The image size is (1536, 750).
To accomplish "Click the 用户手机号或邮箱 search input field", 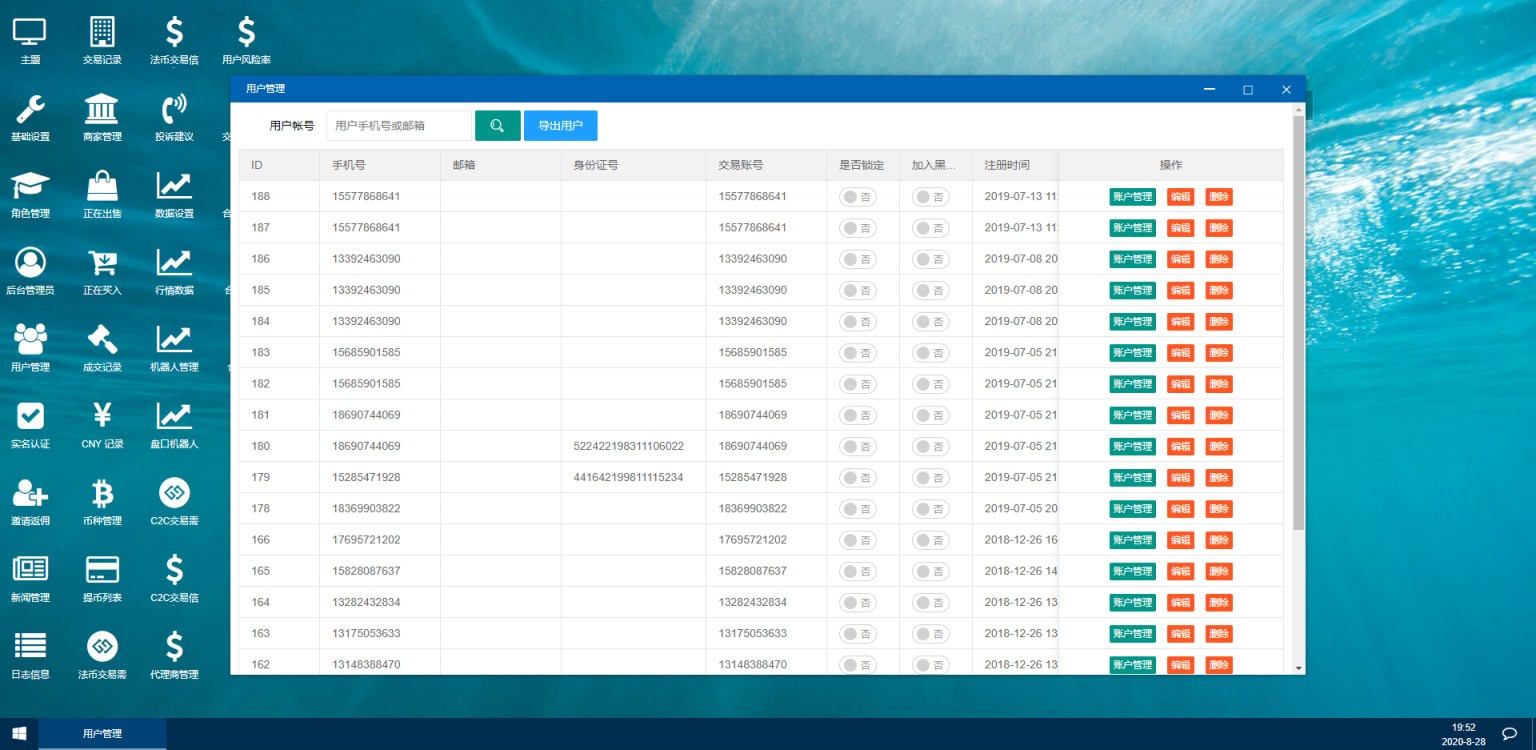I will [x=398, y=126].
